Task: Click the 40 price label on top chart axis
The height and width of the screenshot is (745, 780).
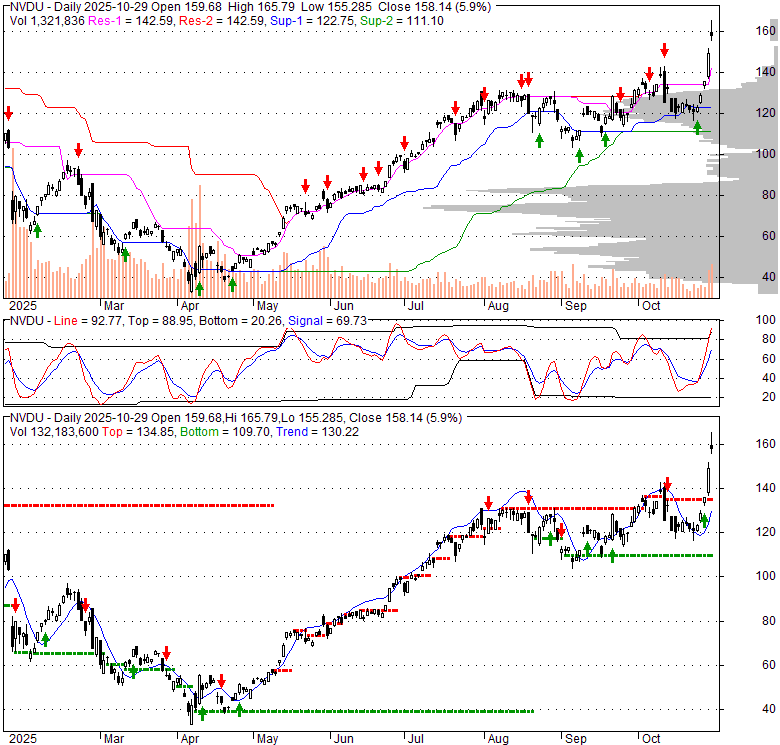Action: tap(769, 277)
